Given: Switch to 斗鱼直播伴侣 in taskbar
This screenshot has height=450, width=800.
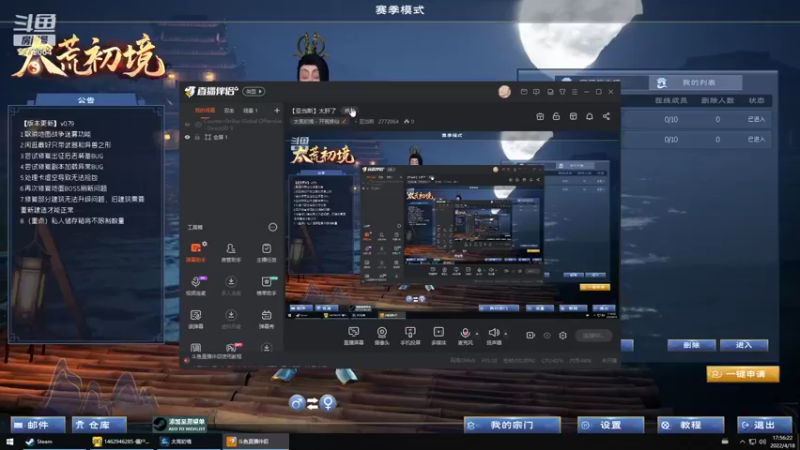Looking at the screenshot, I should tap(255, 441).
